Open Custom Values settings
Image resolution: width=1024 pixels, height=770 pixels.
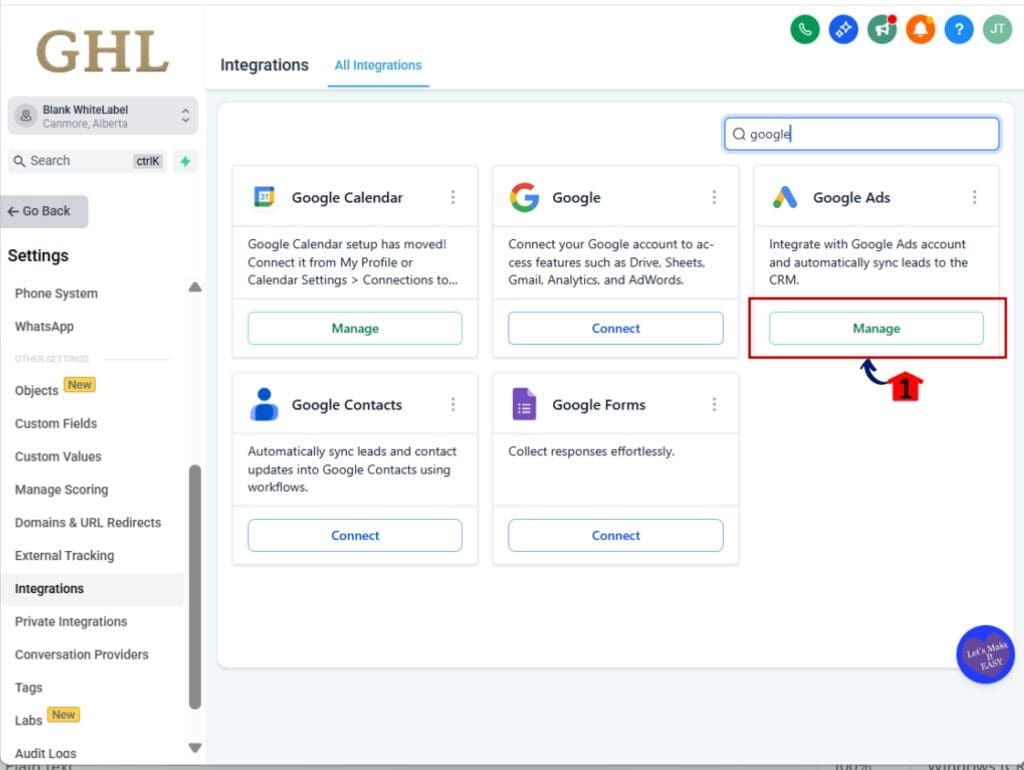[x=58, y=456]
